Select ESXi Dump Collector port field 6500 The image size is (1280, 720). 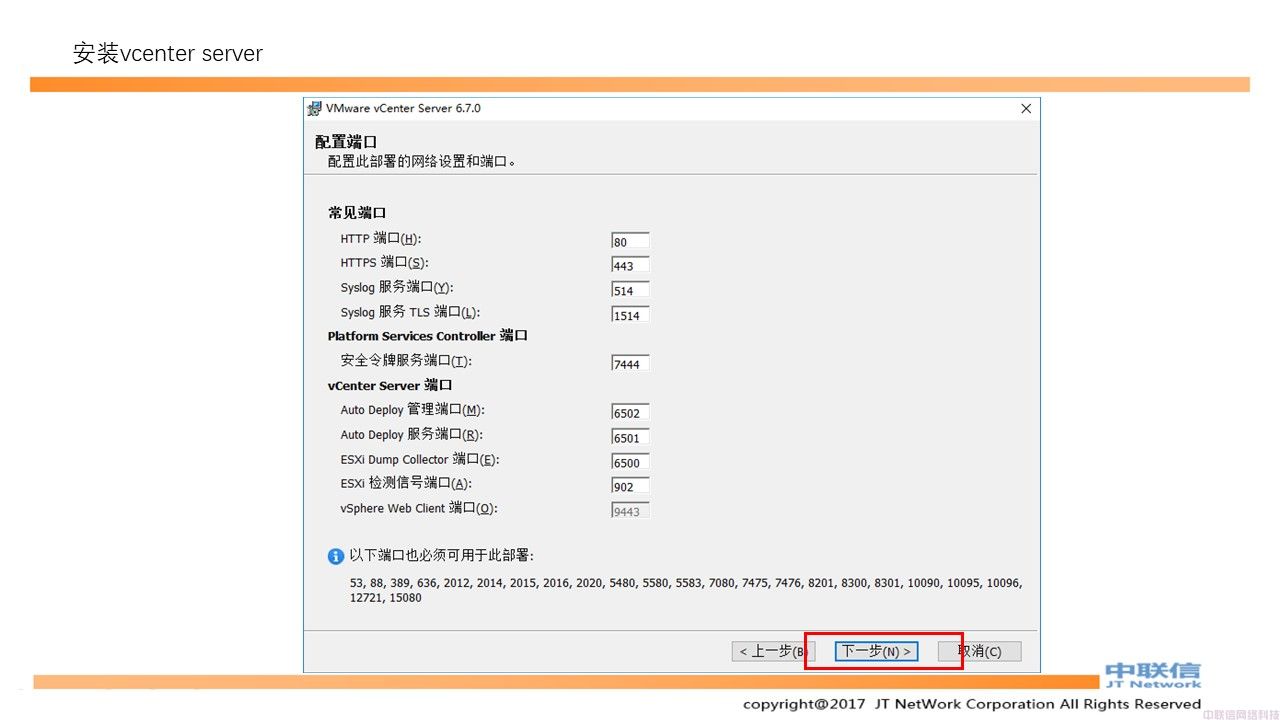(x=630, y=462)
